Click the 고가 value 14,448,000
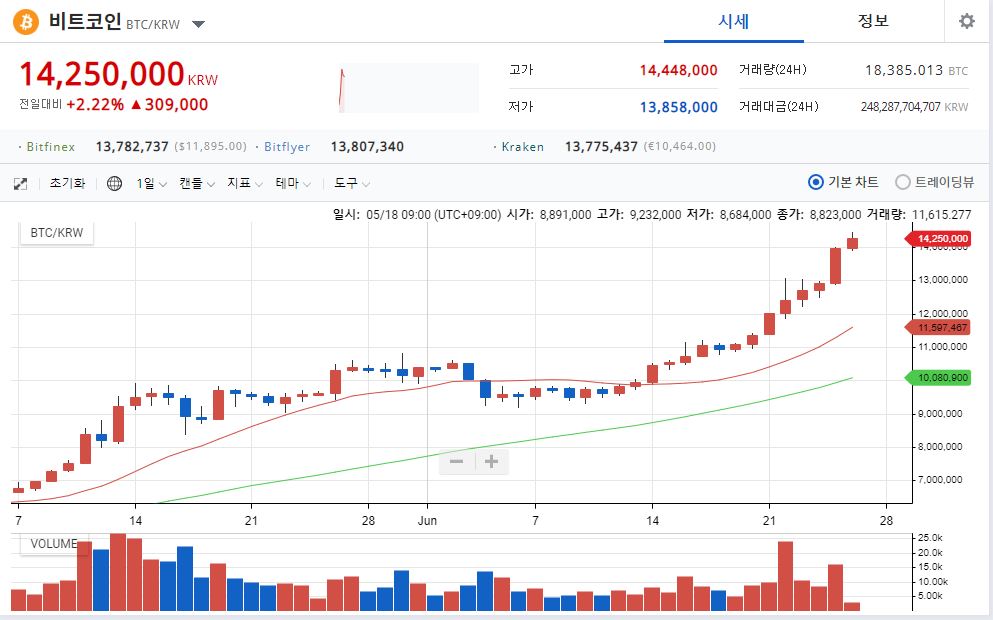993x620 pixels. (678, 70)
